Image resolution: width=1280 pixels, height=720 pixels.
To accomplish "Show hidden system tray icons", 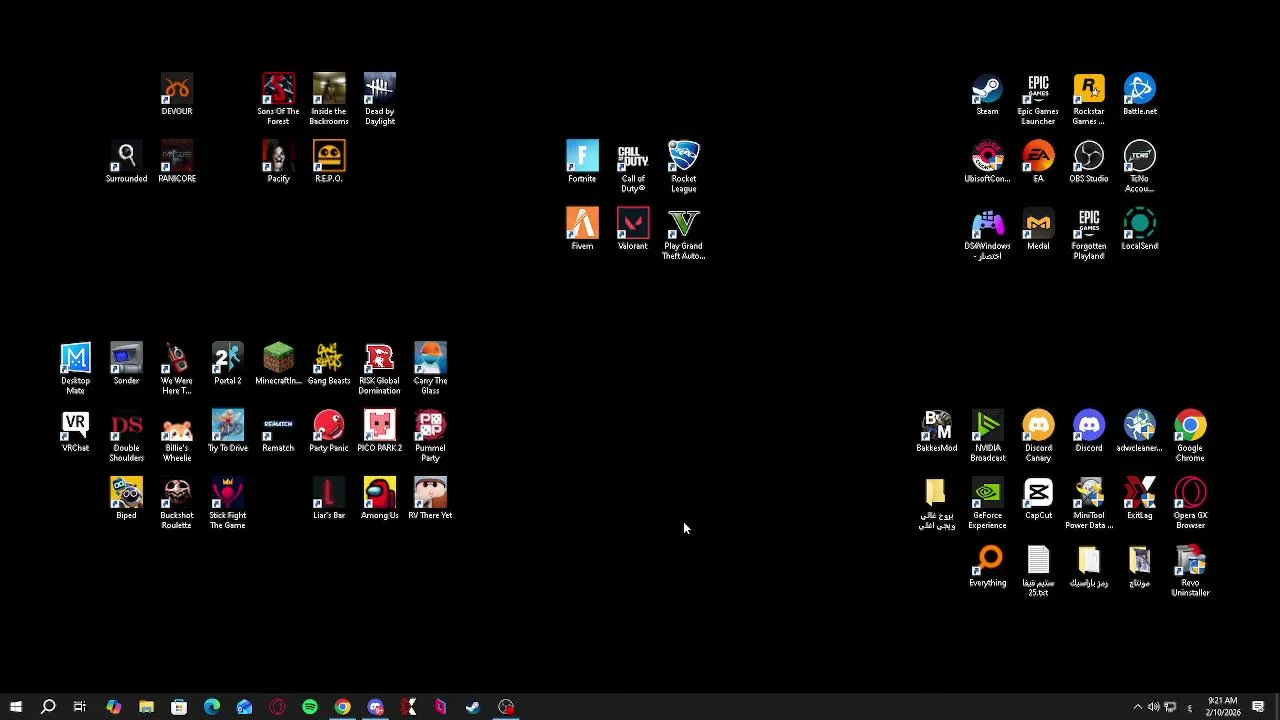I will 1137,707.
